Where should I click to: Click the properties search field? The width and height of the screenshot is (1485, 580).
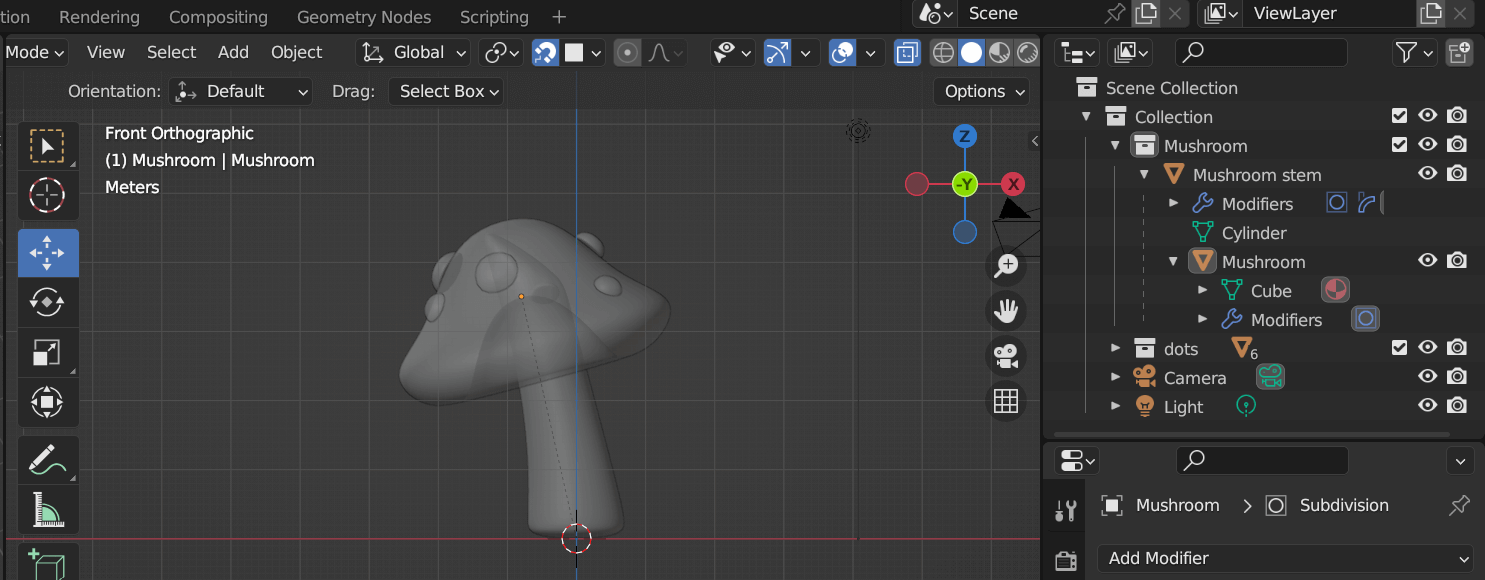point(1262,460)
